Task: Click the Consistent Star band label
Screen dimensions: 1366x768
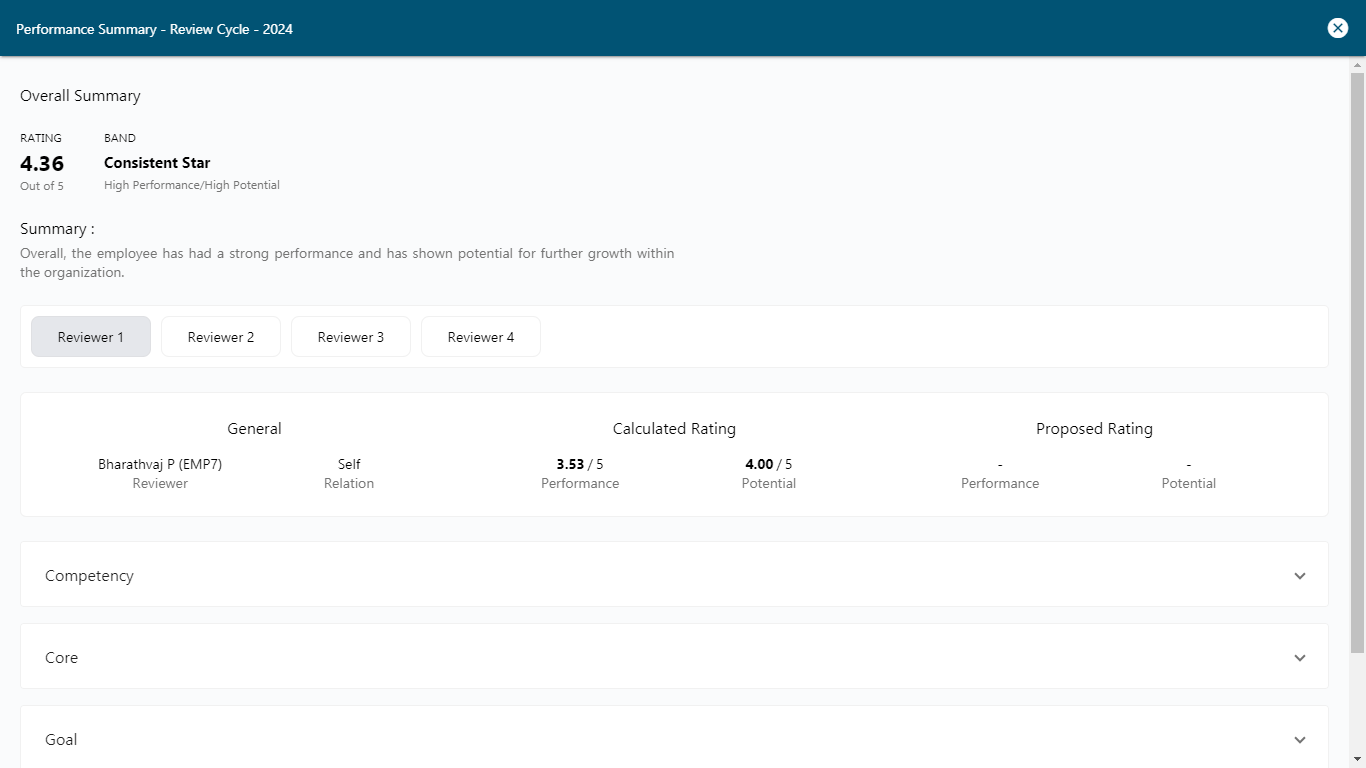Action: (157, 163)
